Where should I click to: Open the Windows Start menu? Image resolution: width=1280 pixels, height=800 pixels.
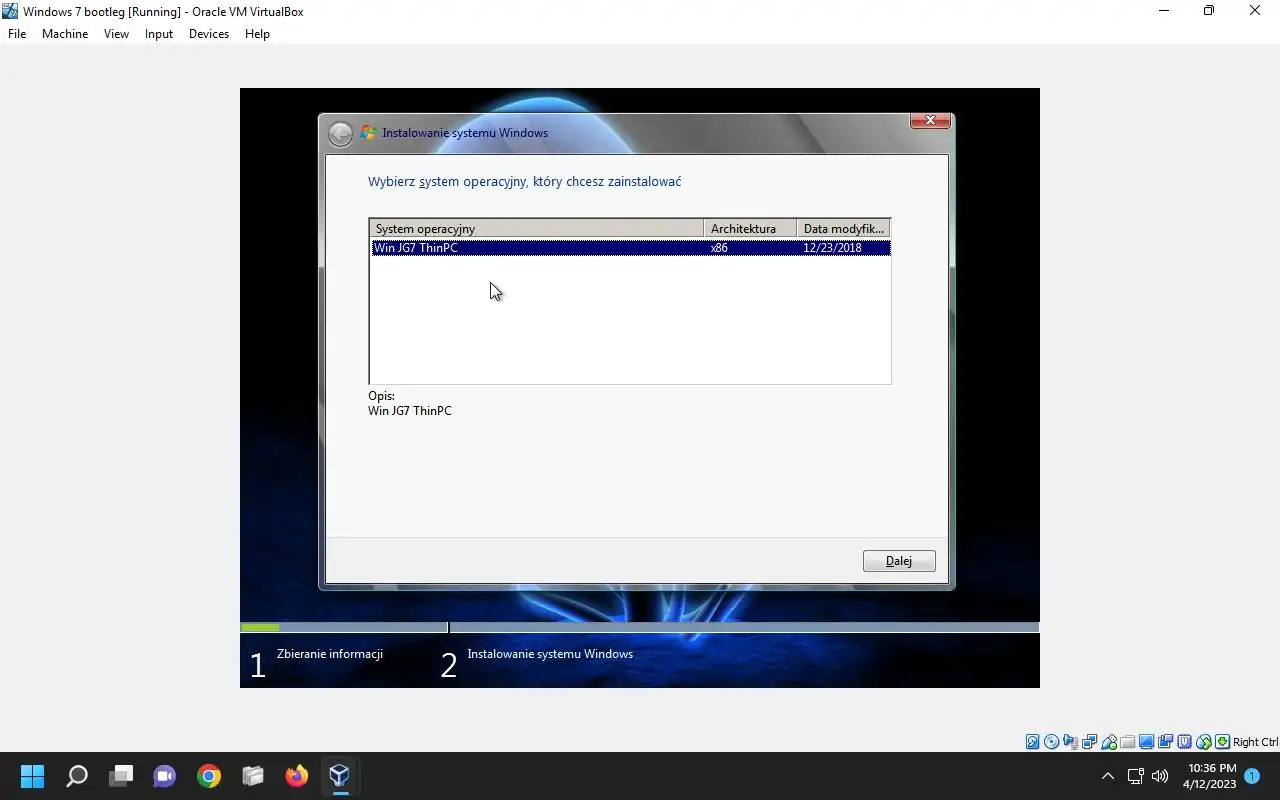(x=33, y=776)
